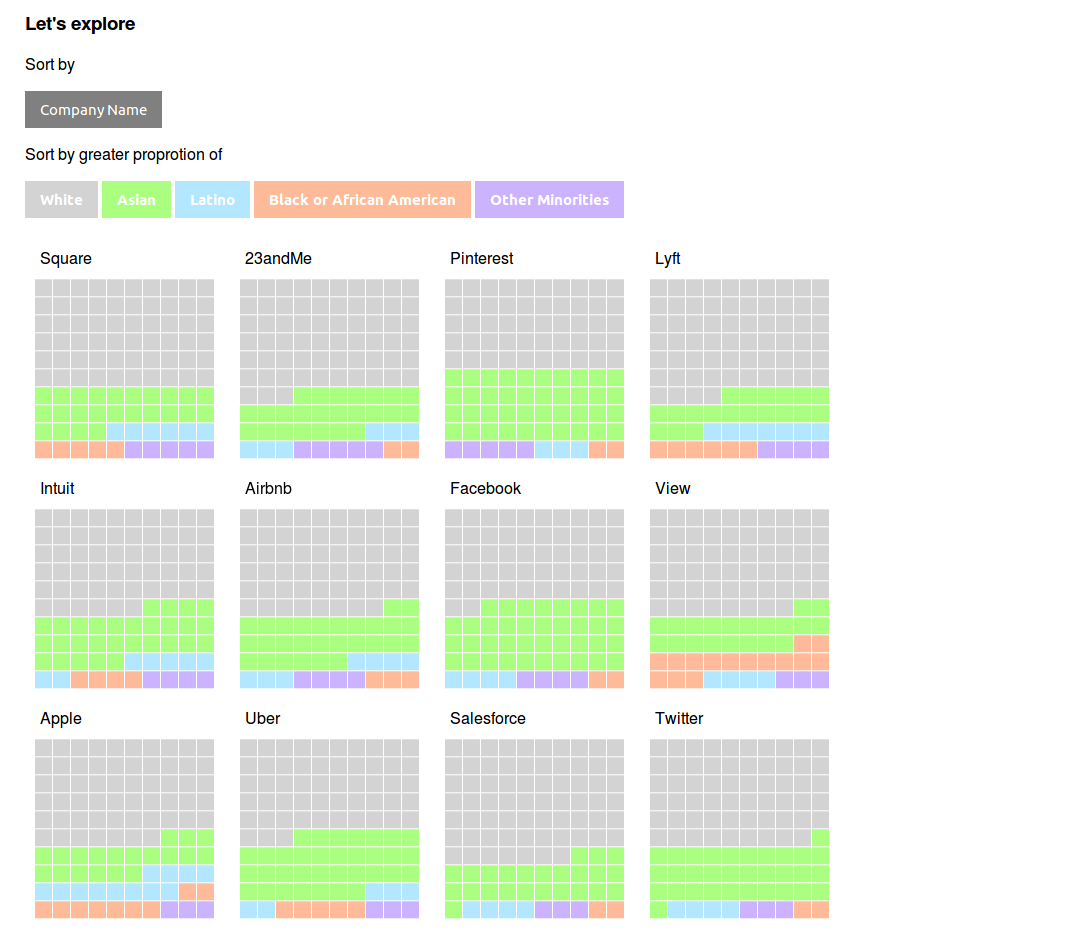Select the 23andMe company label
The height and width of the screenshot is (931, 1076).
tap(278, 259)
